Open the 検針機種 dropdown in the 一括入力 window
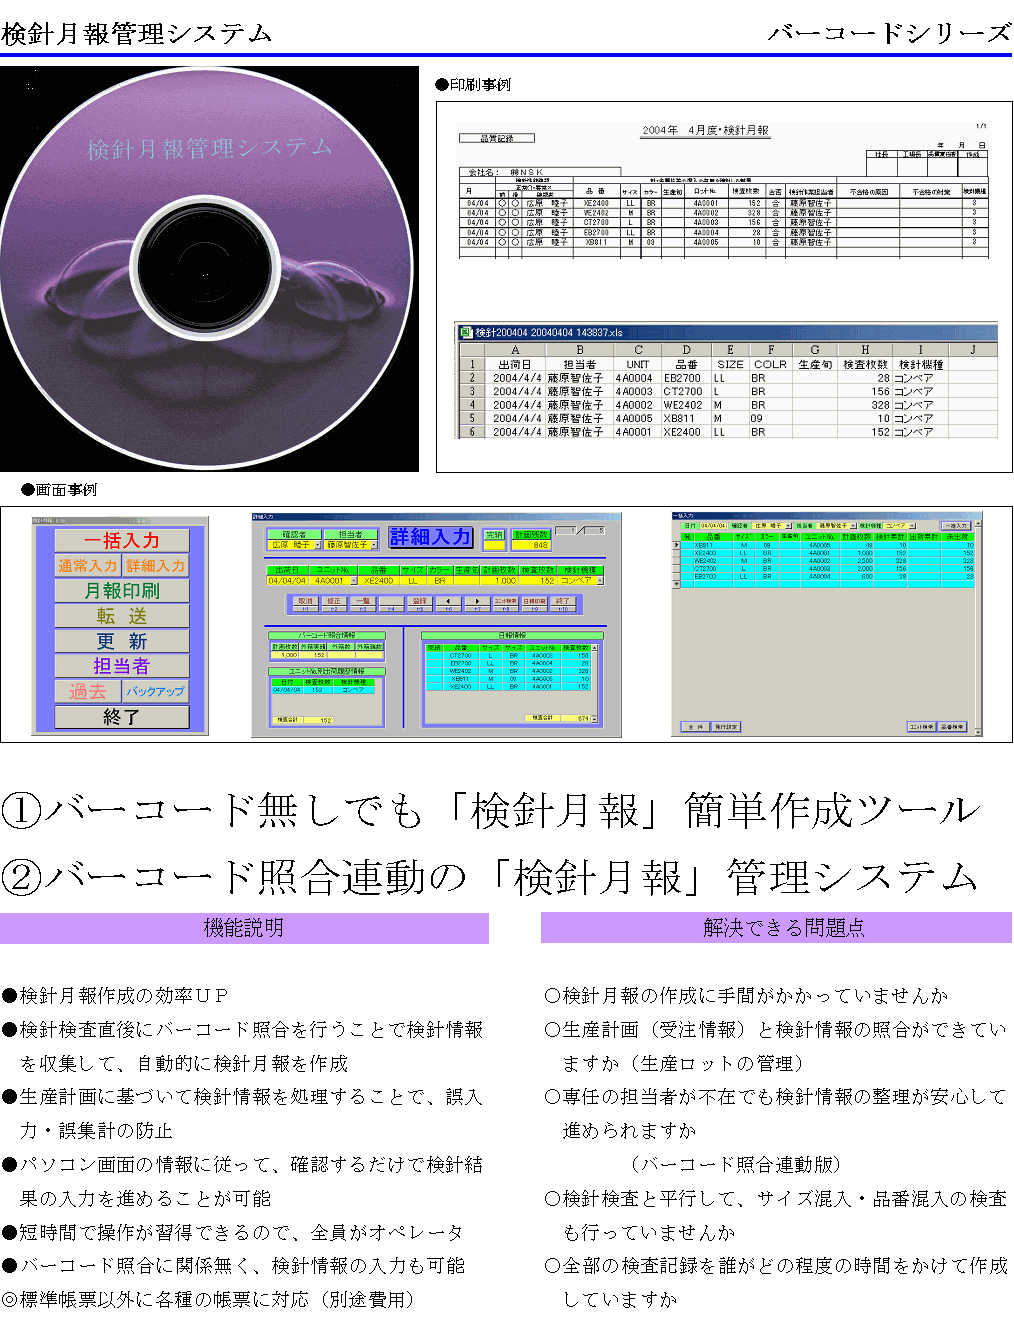1014x1317 pixels. (912, 525)
